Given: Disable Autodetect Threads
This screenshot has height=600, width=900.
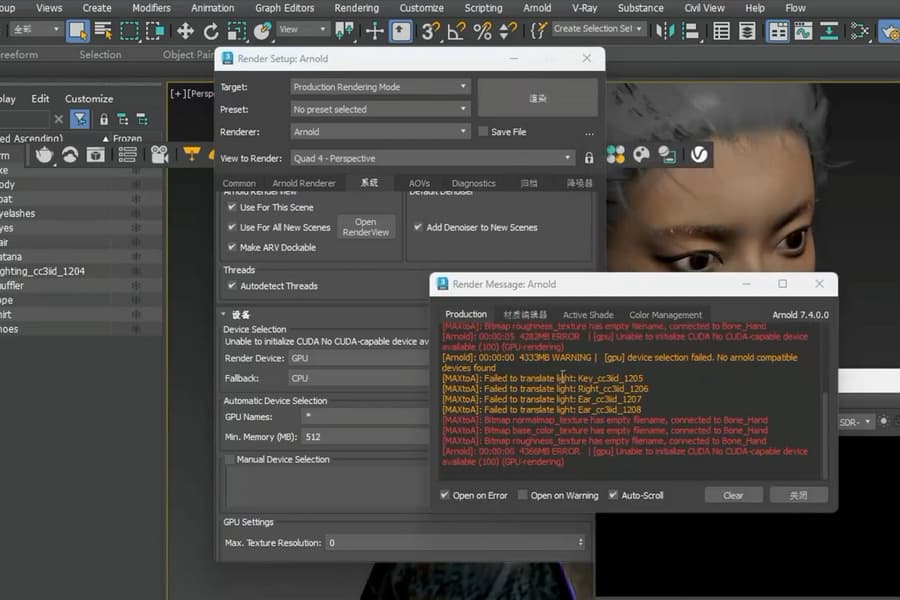Looking at the screenshot, I should point(232,286).
